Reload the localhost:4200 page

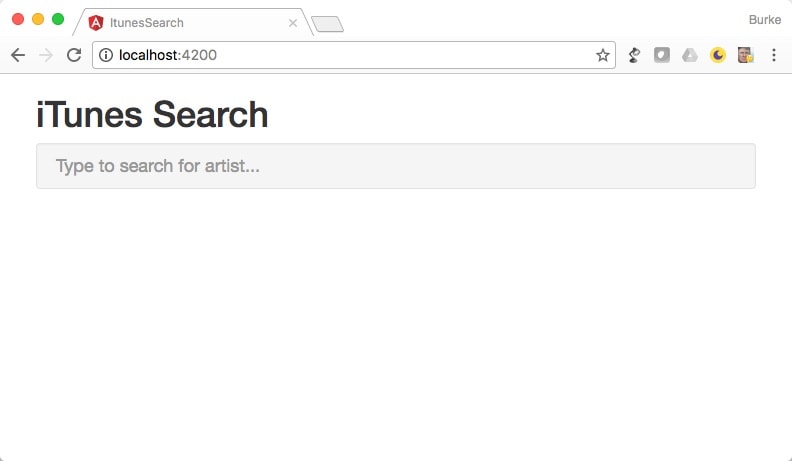click(x=74, y=55)
